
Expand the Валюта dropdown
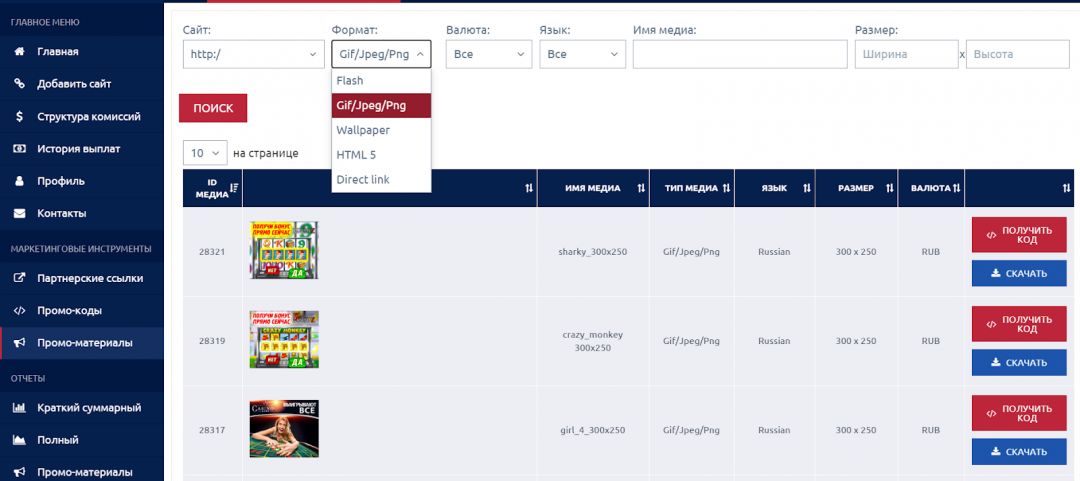pyautogui.click(x=488, y=54)
